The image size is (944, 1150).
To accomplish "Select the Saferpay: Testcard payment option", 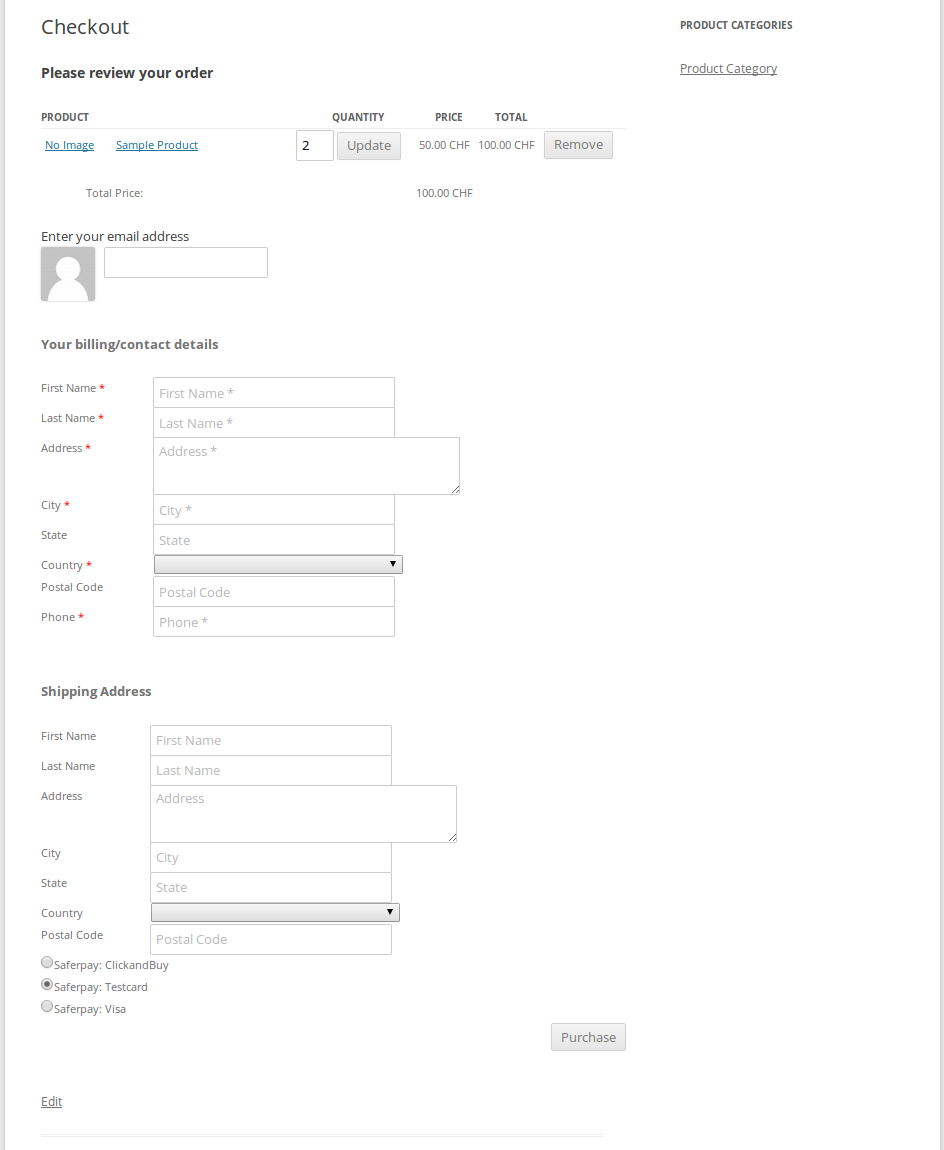I will (47, 984).
